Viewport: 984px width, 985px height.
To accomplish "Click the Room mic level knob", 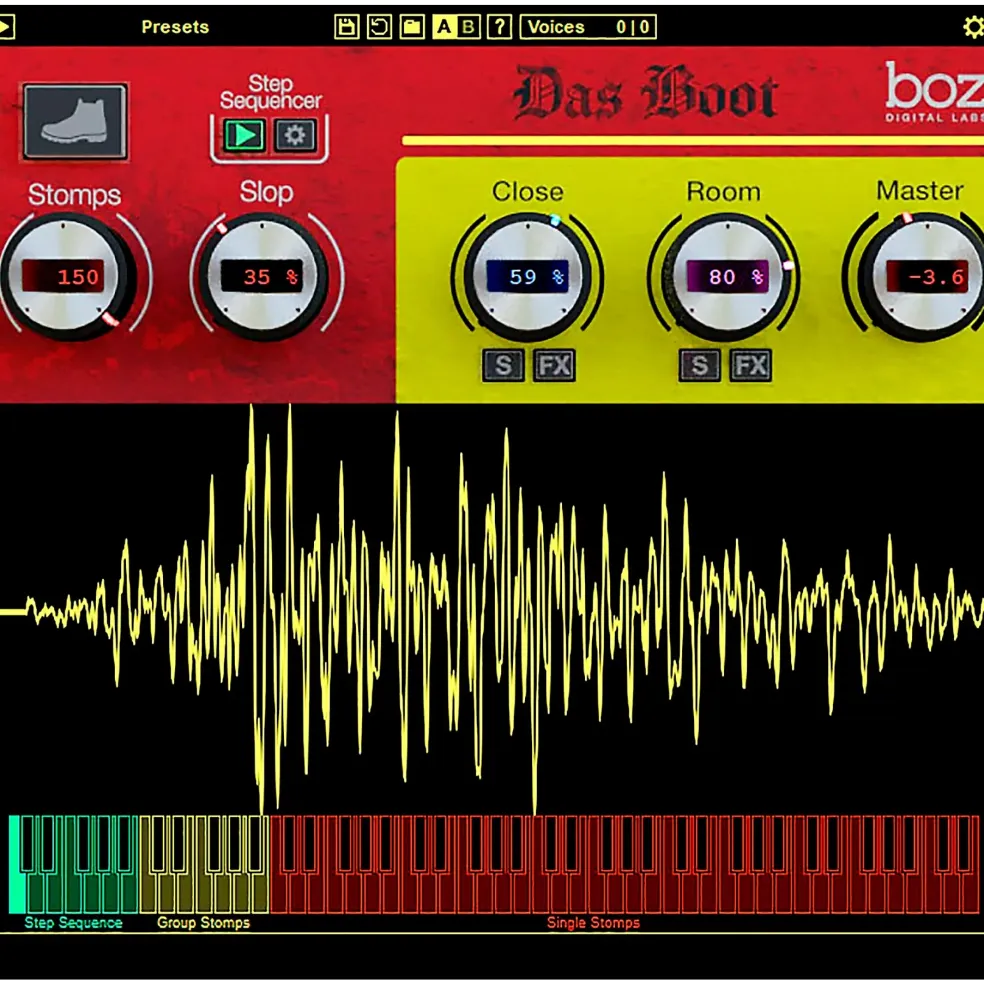I will click(x=726, y=278).
